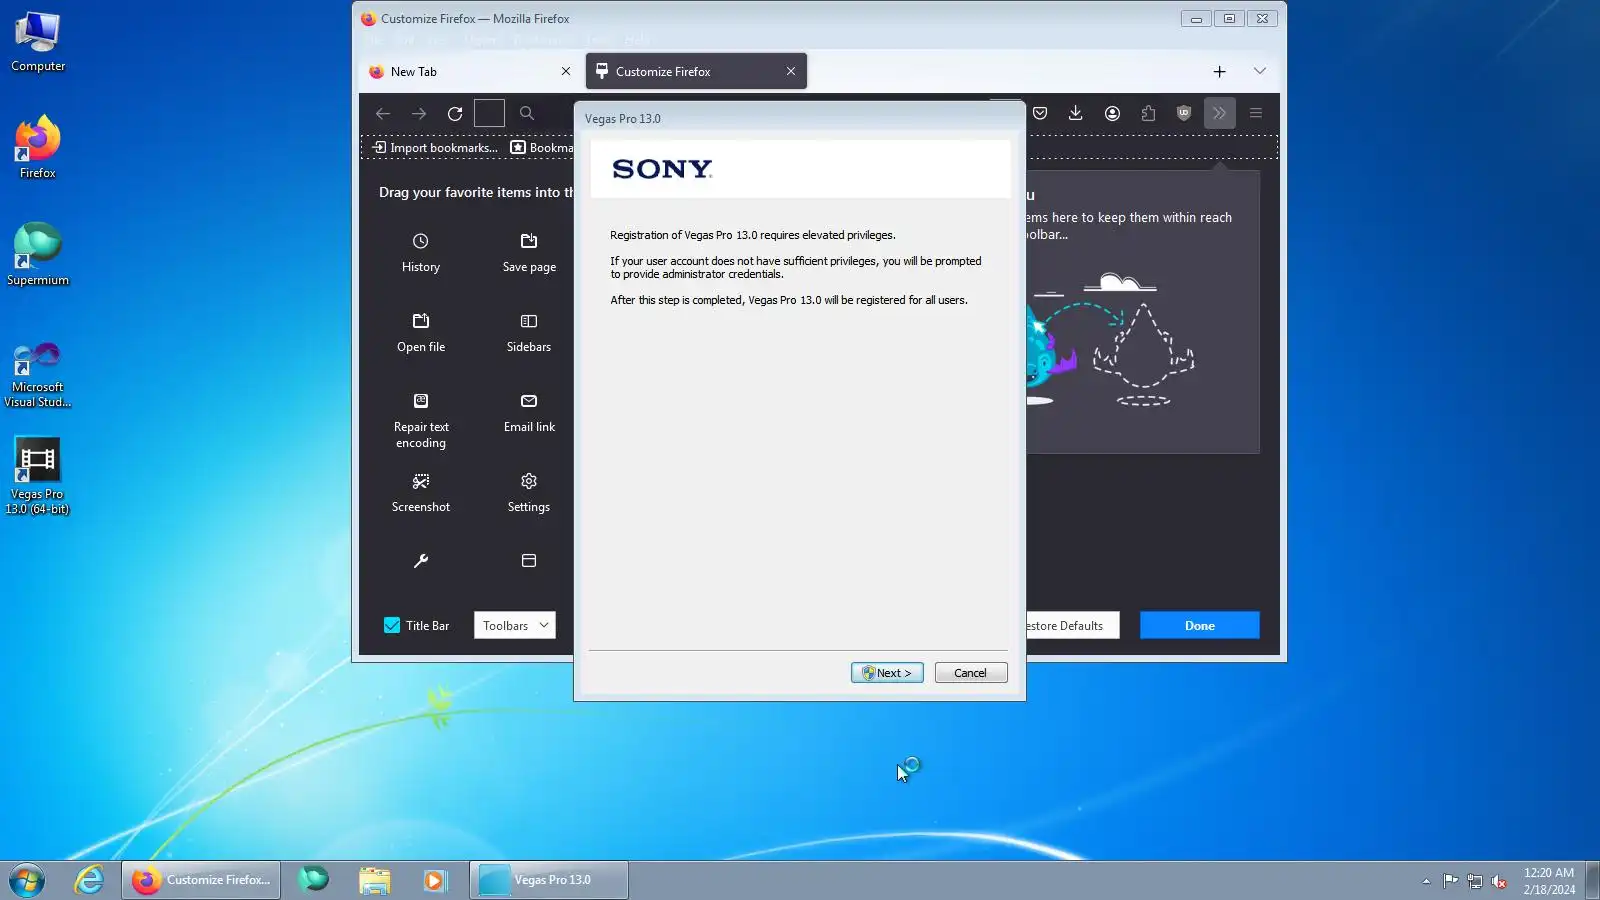Click the 'registered for all users' text line

click(789, 300)
